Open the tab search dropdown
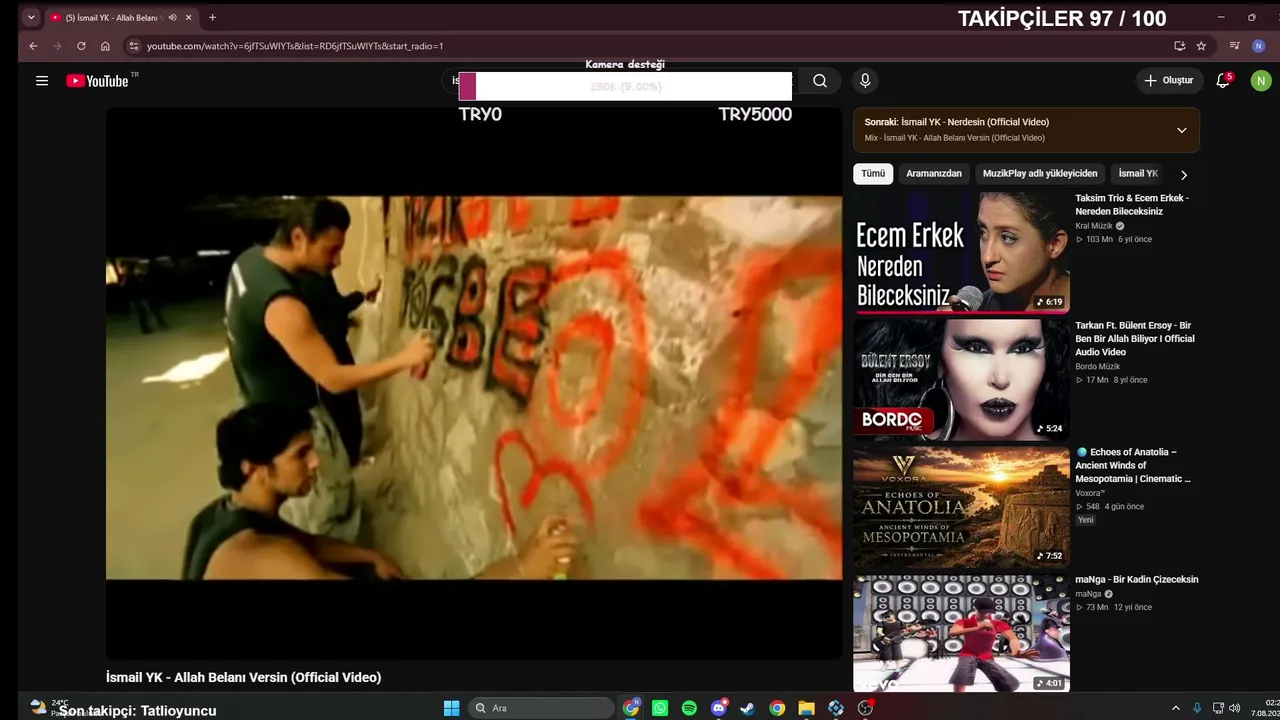This screenshot has height=720, width=1280. [x=31, y=17]
